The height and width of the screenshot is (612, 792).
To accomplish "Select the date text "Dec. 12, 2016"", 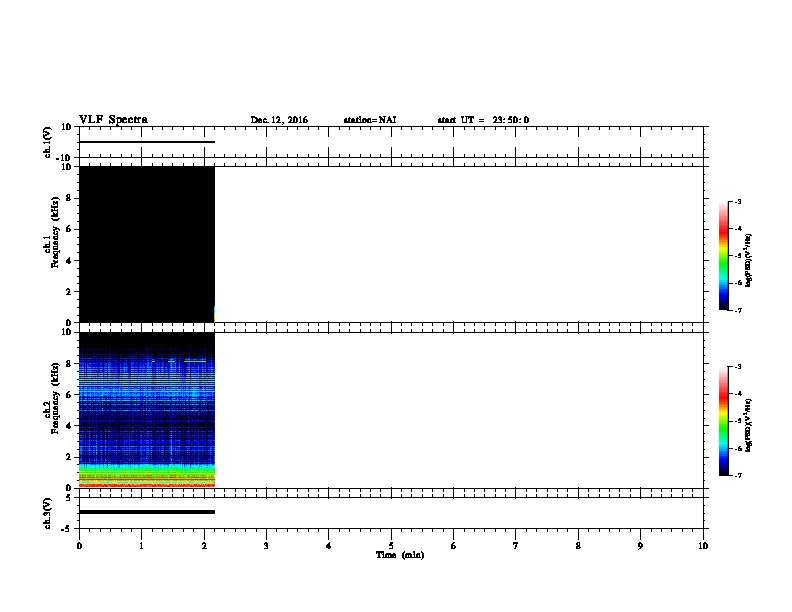I will [279, 120].
